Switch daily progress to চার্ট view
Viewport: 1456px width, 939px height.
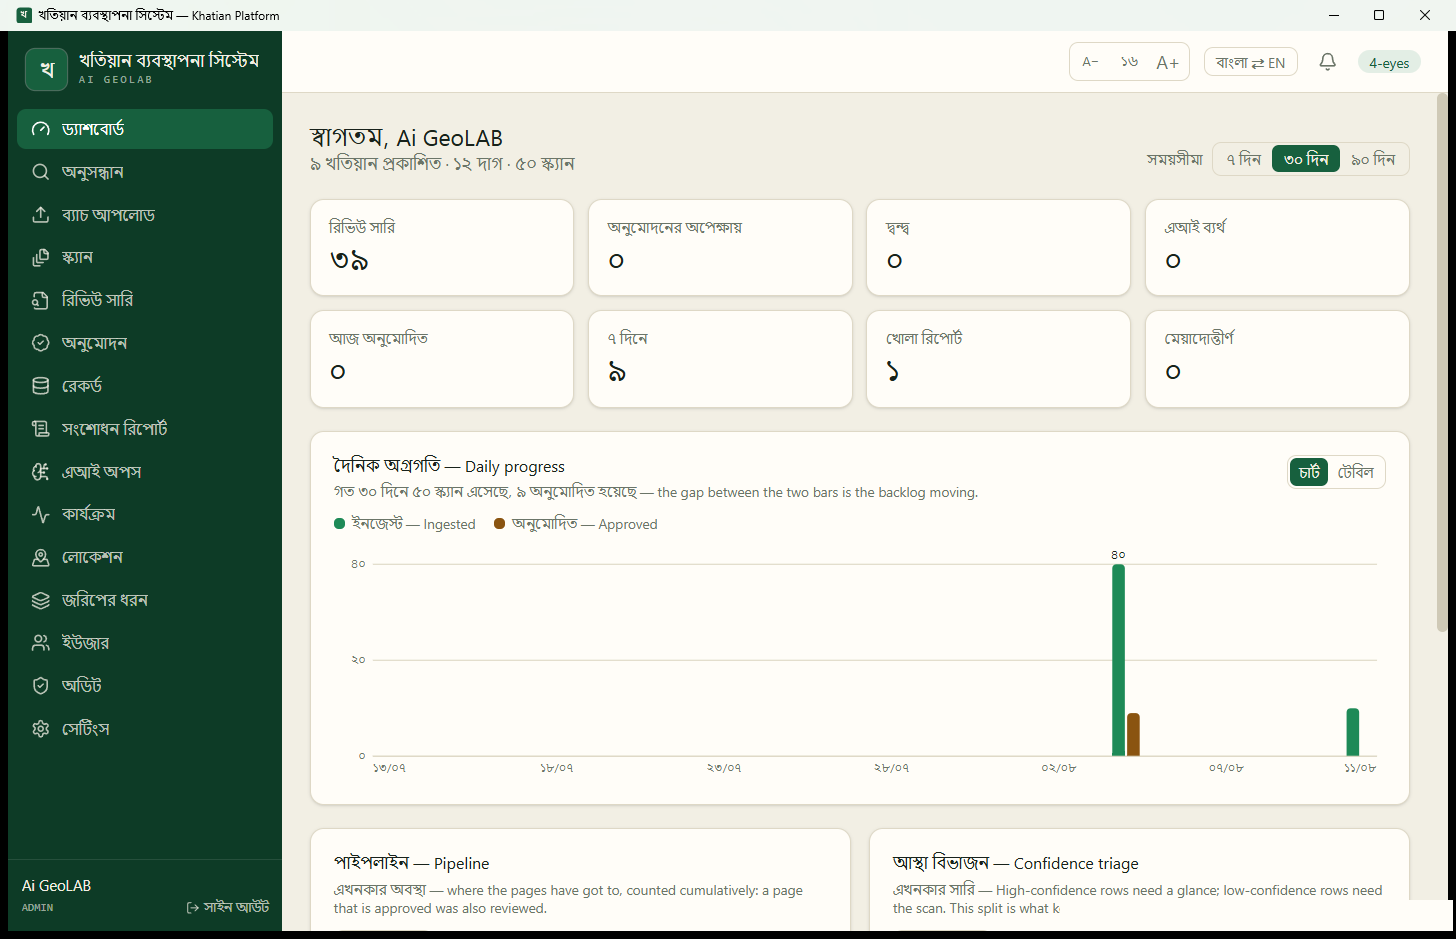pyautogui.click(x=1309, y=472)
